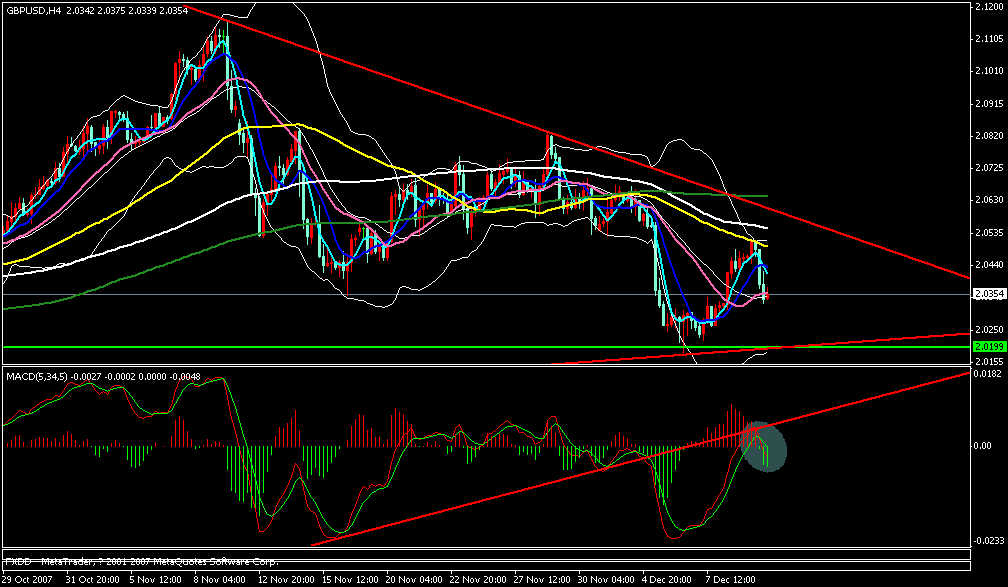Click the 30 Nov 04:00 time label
Viewport: 1008px width, 587px height.
pyautogui.click(x=604, y=579)
